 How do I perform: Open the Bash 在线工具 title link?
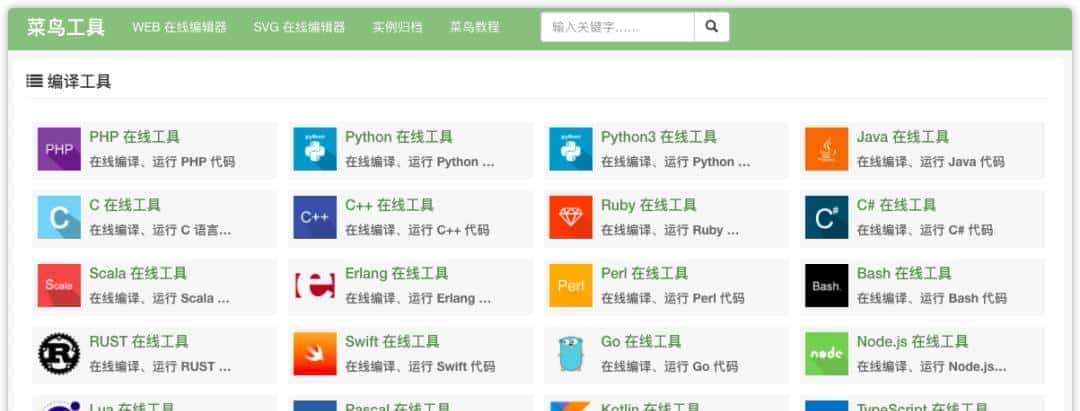904,273
